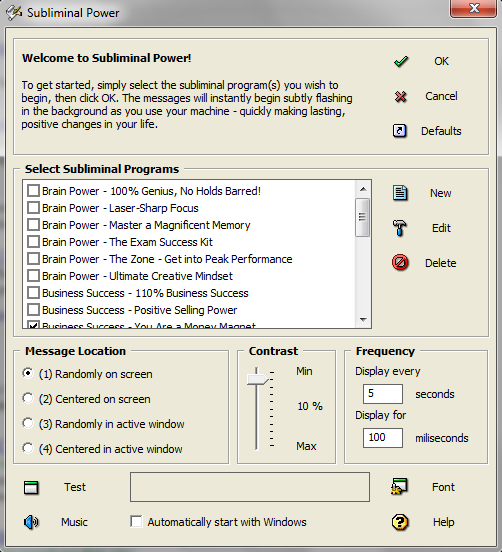Uncheck You Are a Money Magnet checkbox
The image size is (502, 552).
[33, 325]
